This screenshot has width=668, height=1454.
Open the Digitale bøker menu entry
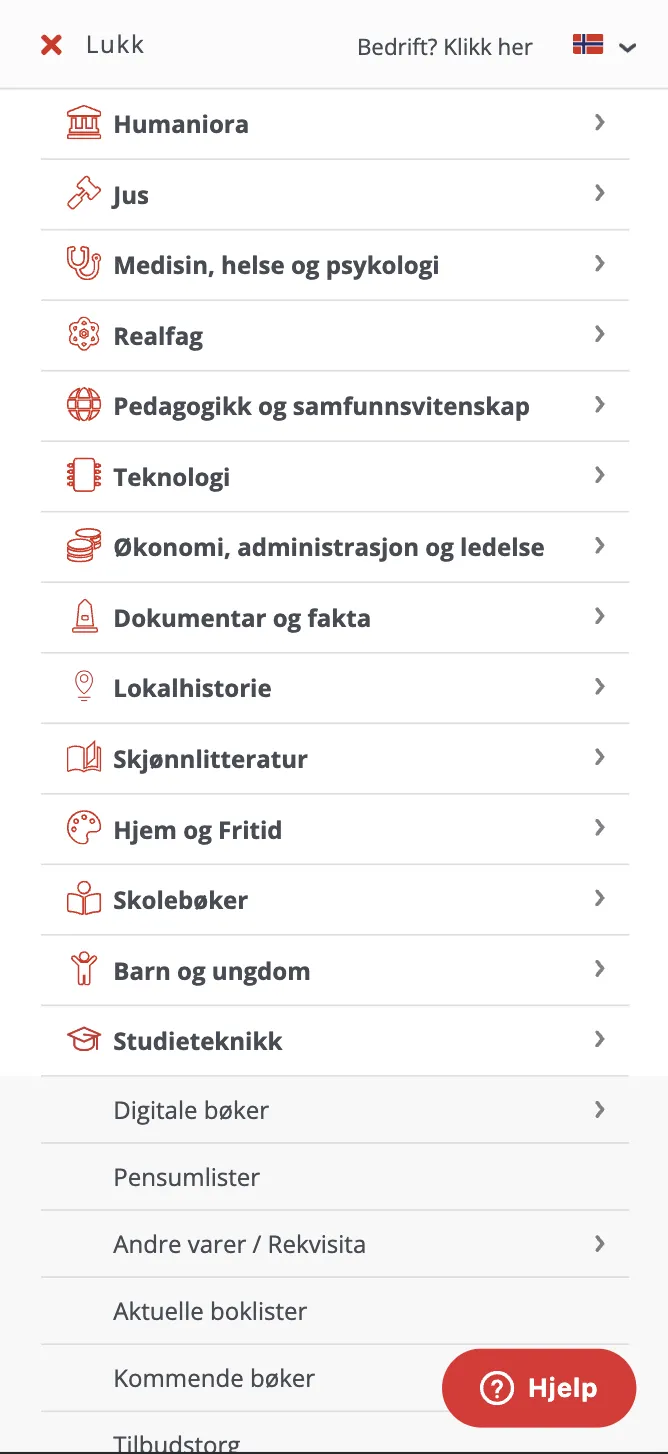click(191, 1110)
